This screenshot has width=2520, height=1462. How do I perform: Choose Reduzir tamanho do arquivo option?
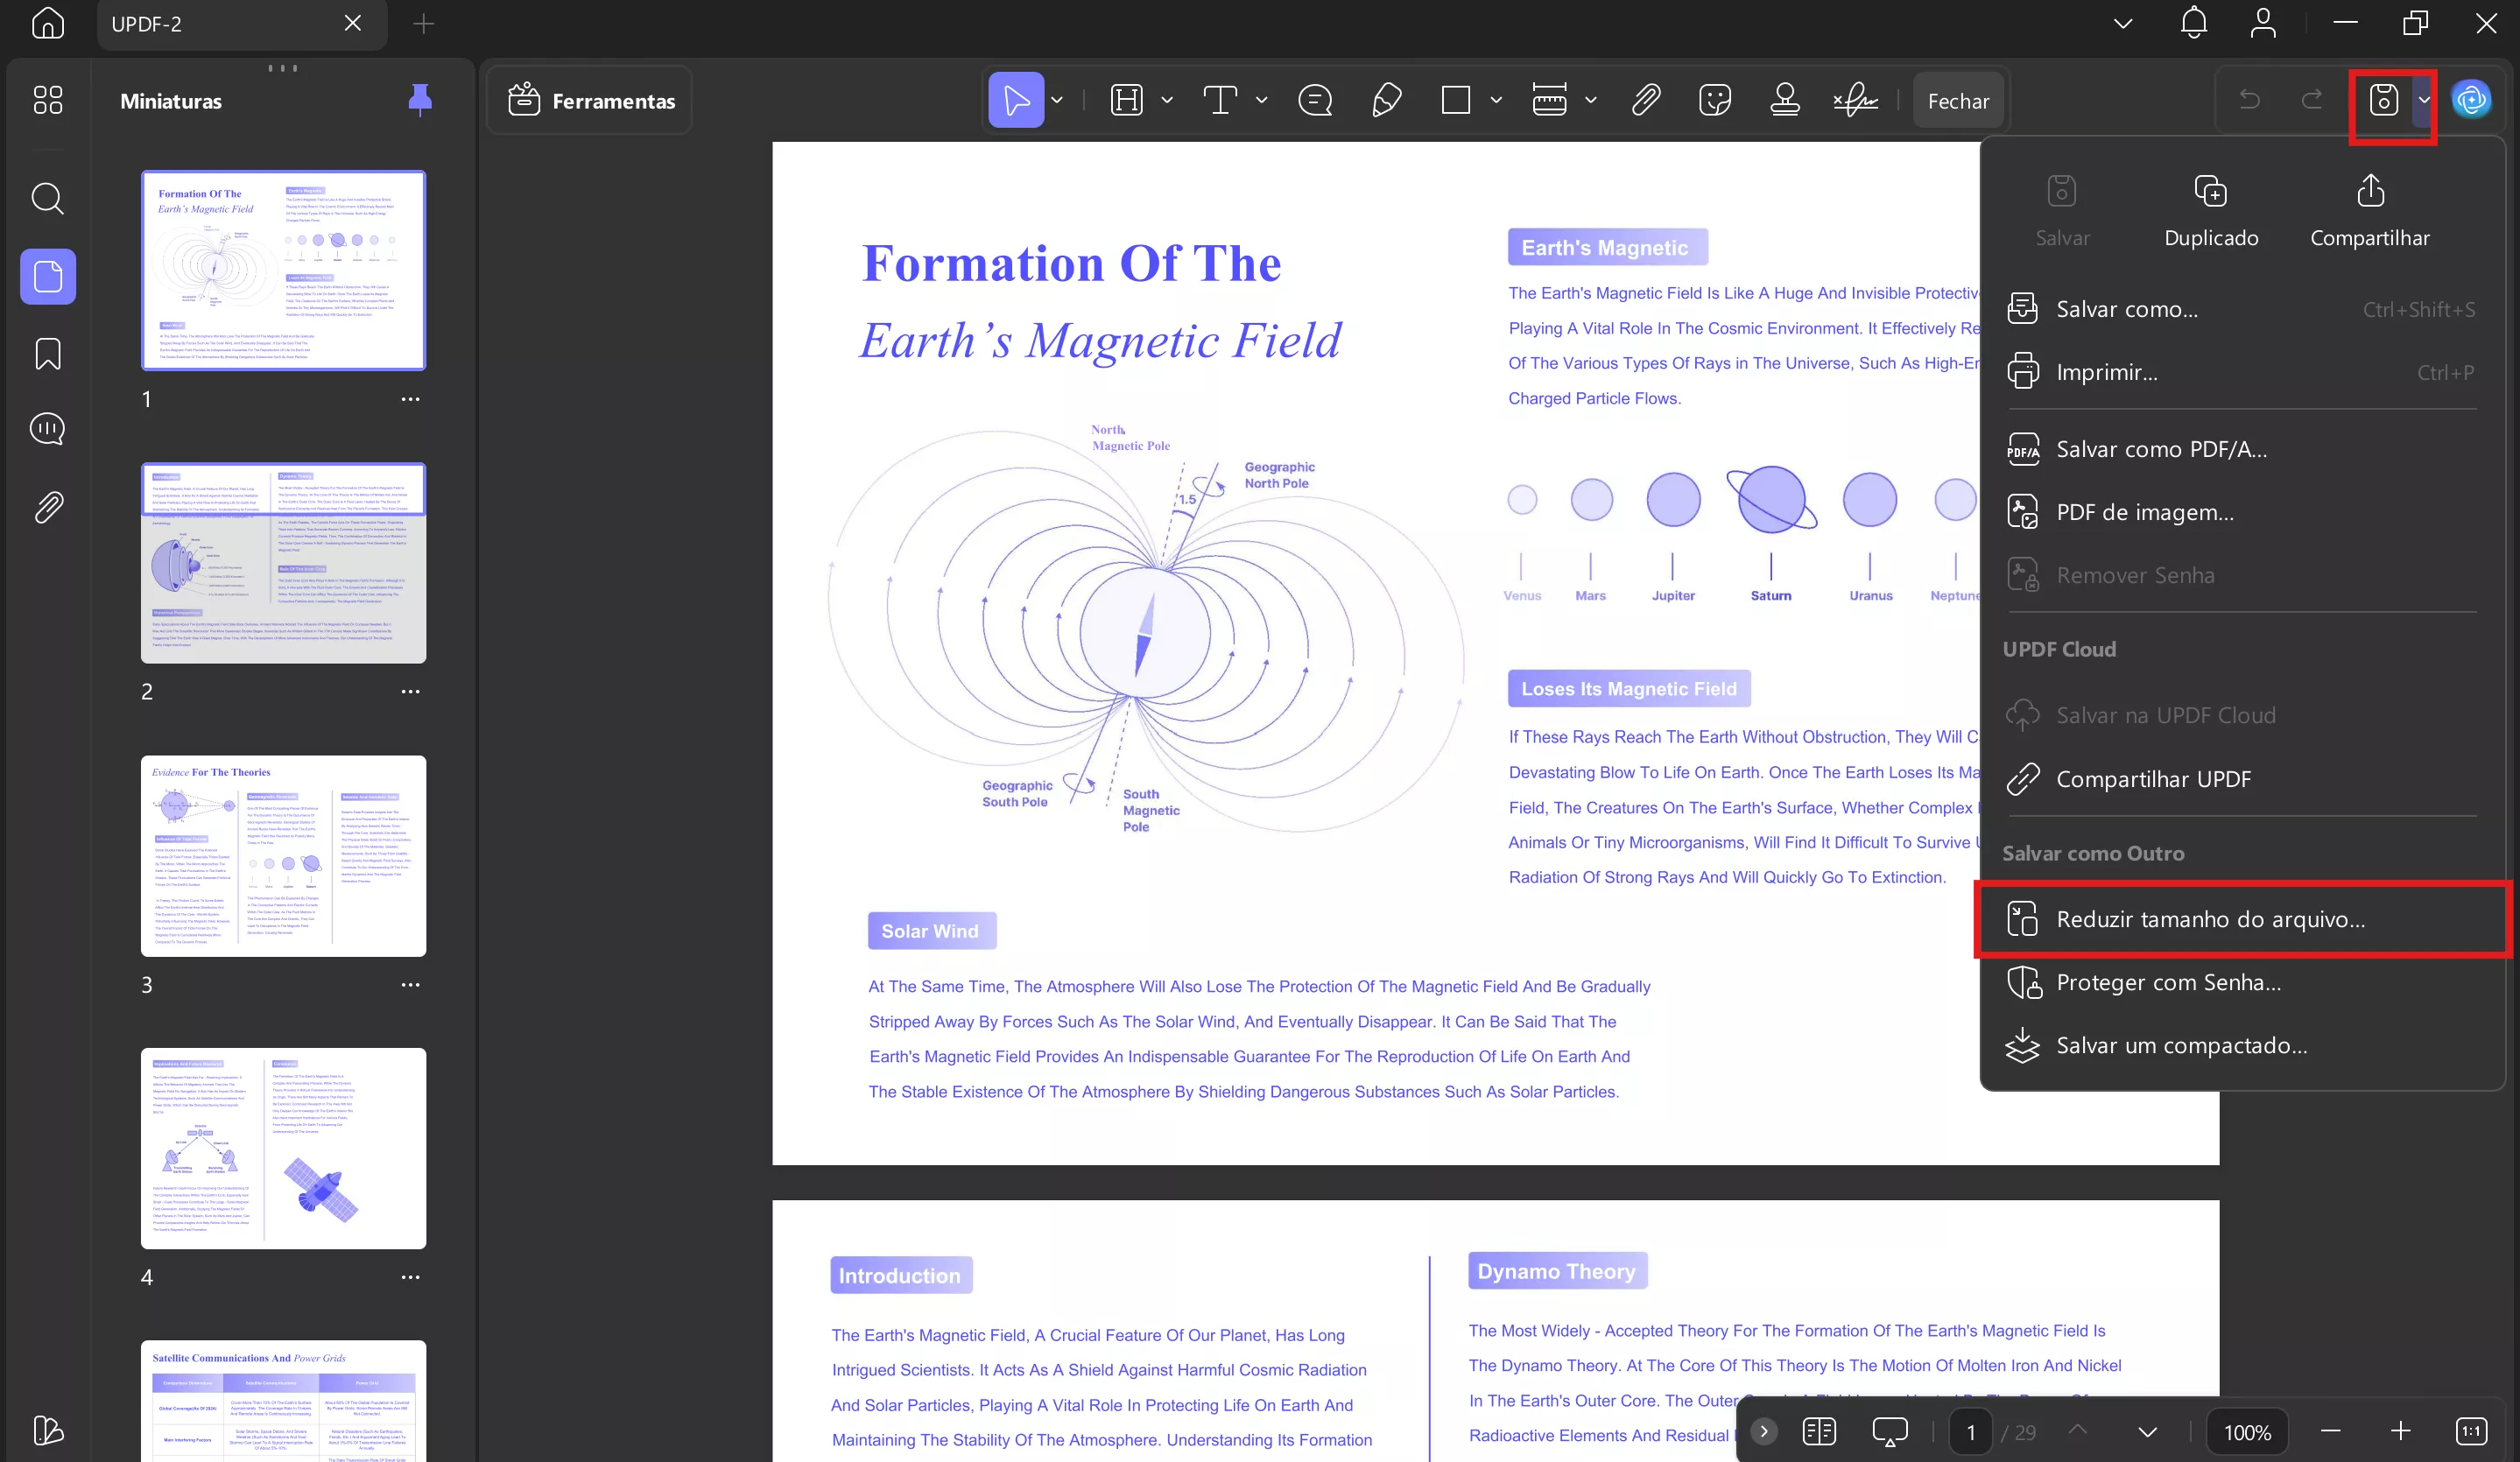pyautogui.click(x=2210, y=919)
